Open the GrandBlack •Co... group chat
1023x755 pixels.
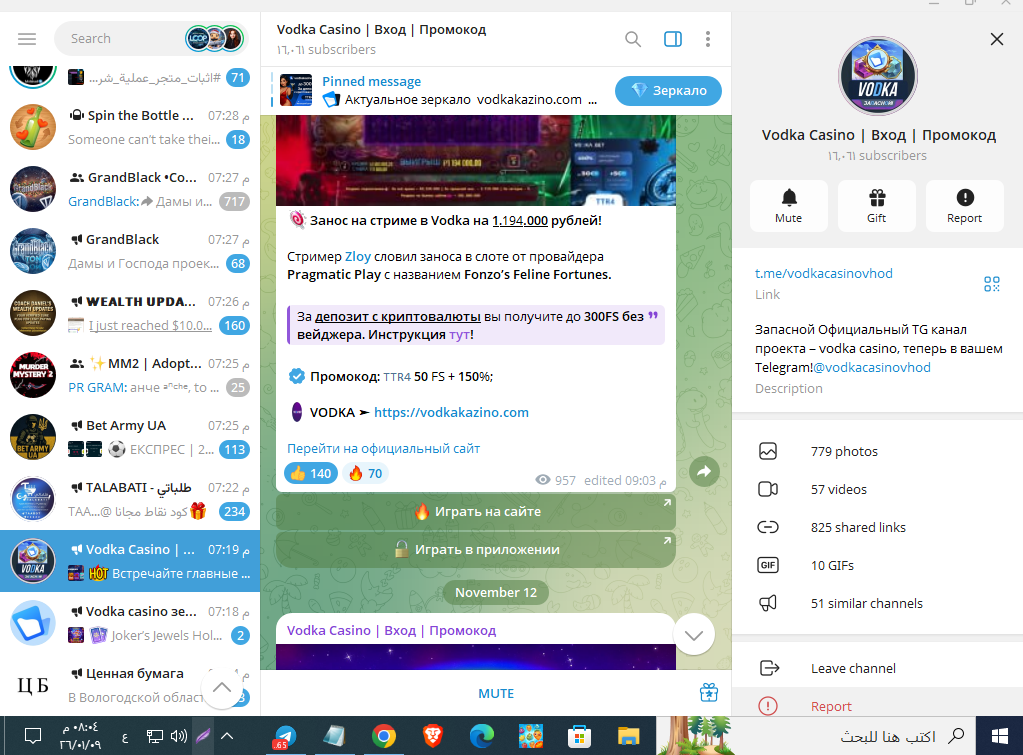[x=130, y=189]
